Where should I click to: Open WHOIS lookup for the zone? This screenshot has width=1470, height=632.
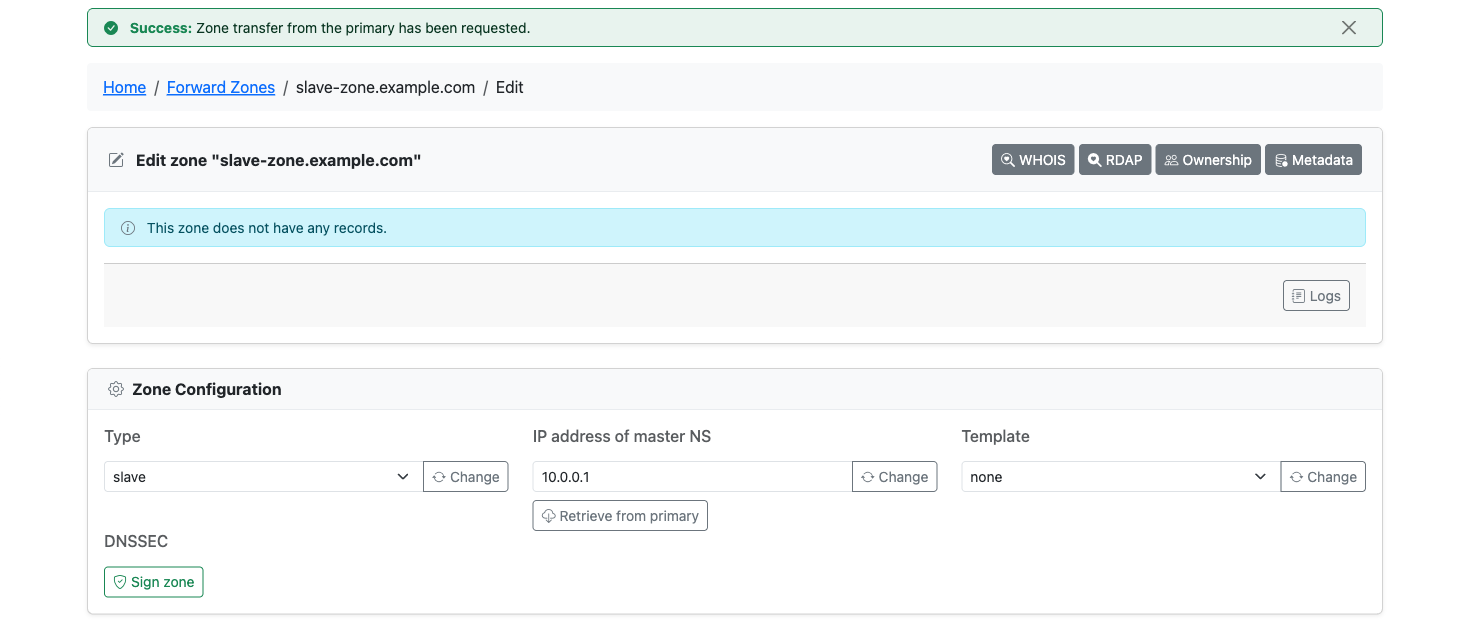pyautogui.click(x=1033, y=160)
